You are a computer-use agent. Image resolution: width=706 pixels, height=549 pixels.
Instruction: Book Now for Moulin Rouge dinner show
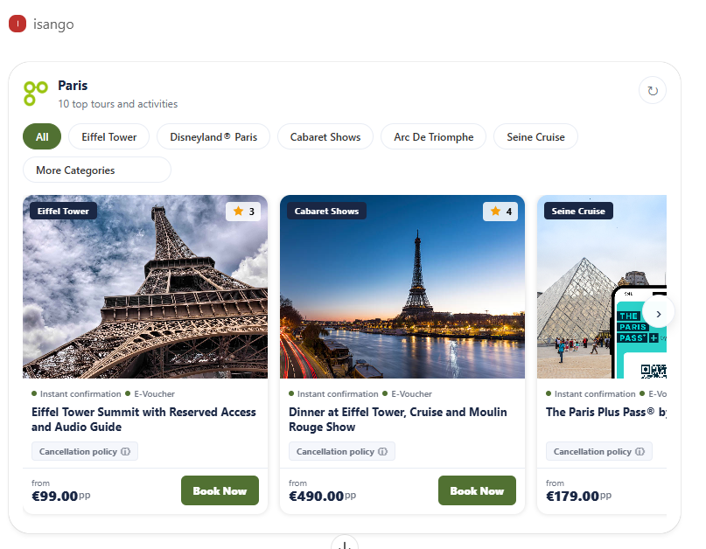click(x=477, y=491)
